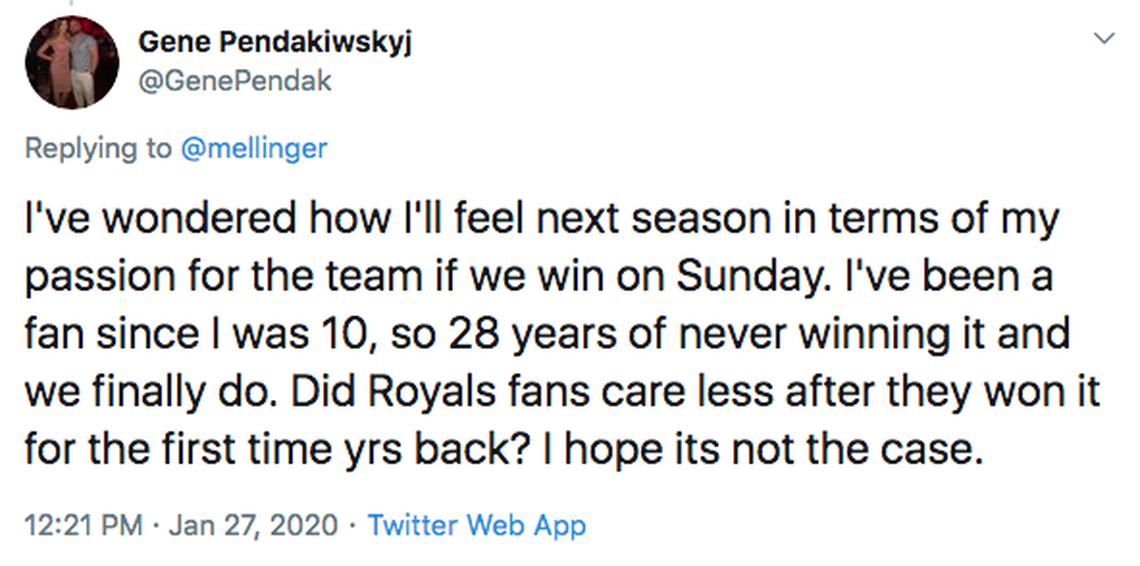Open the tweet options chevron menu
The height and width of the screenshot is (566, 1140).
(1104, 38)
